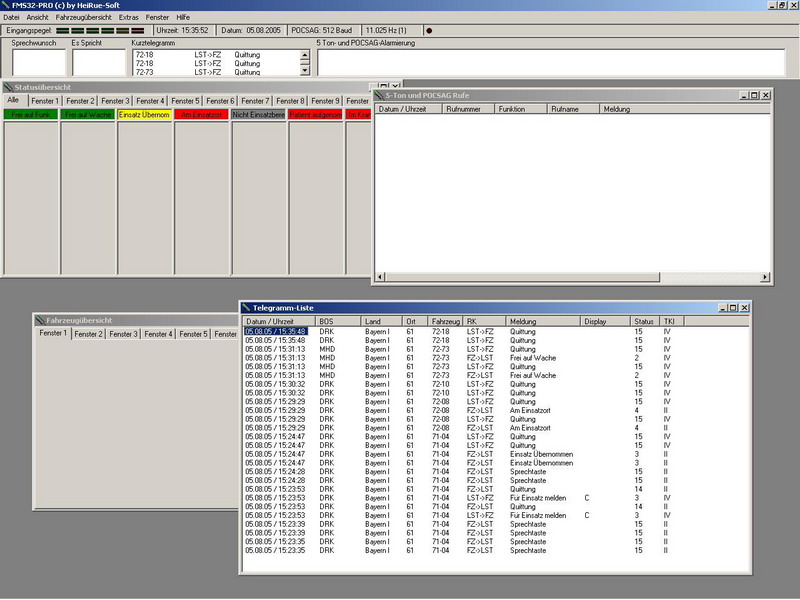This screenshot has height=600, width=800.
Task: Open the Fahrzeugübersicht menu
Action: point(83,17)
